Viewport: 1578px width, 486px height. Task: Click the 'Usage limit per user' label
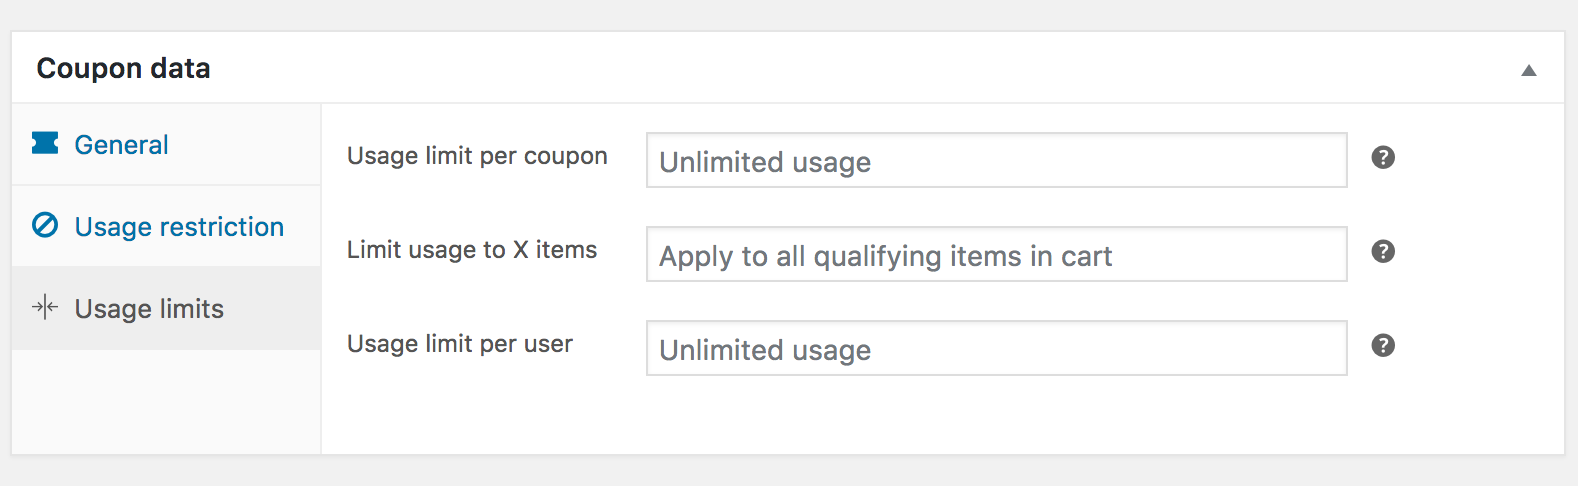[459, 344]
